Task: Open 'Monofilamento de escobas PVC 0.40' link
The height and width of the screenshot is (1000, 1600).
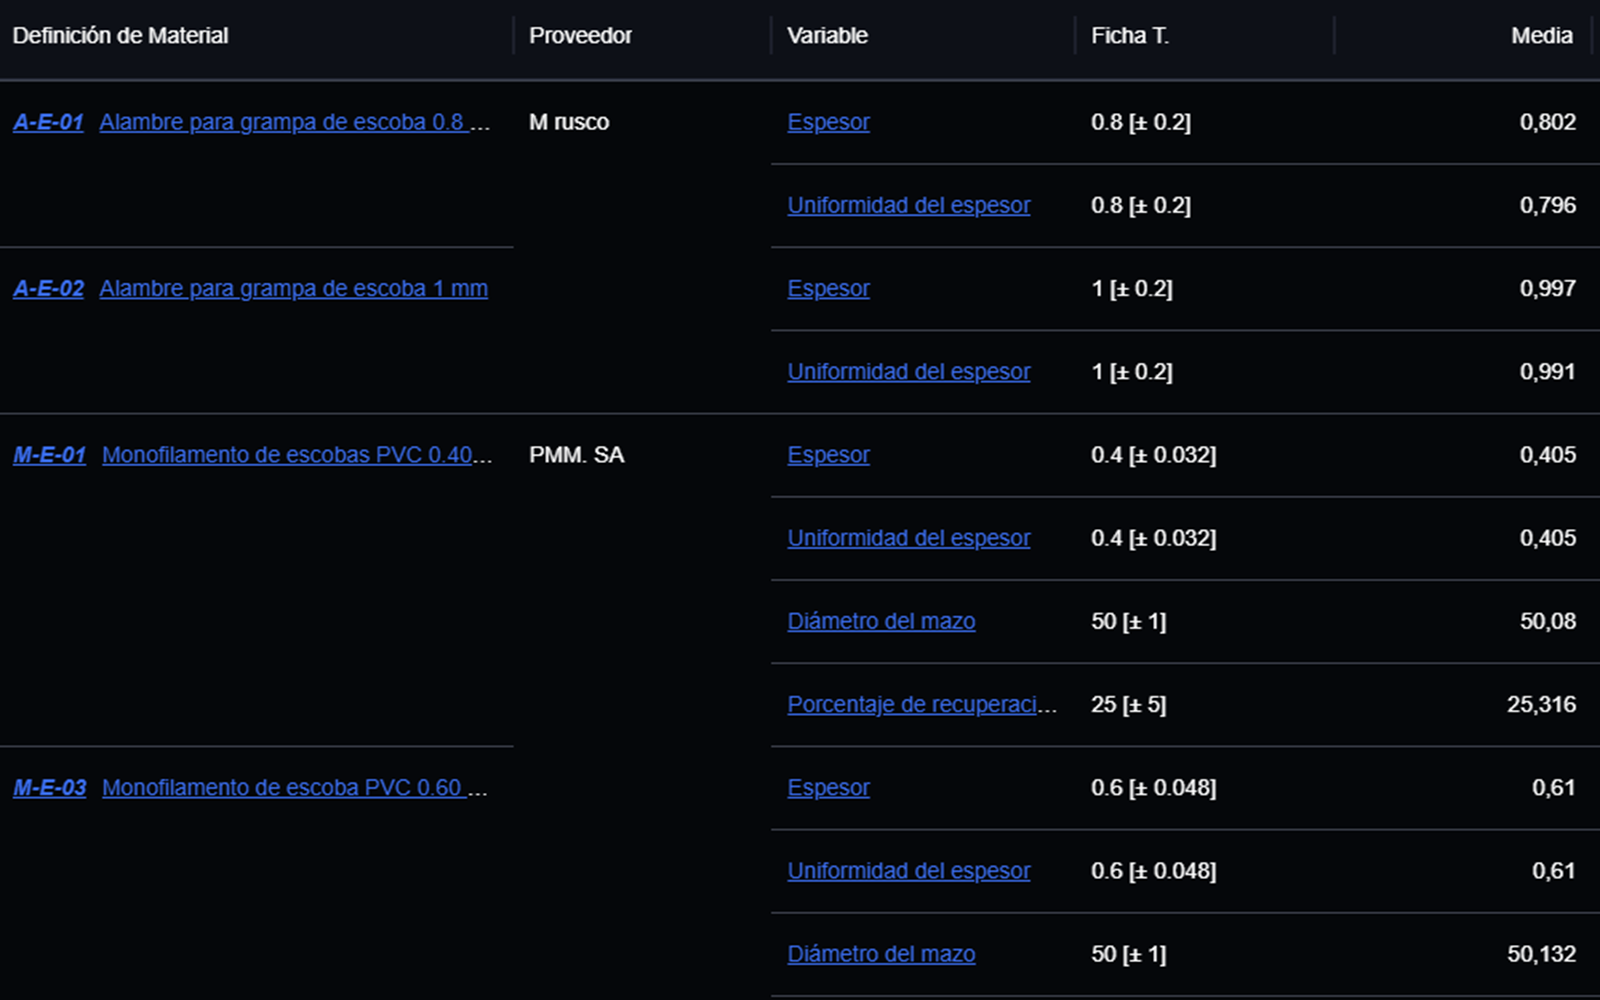Action: pos(297,455)
